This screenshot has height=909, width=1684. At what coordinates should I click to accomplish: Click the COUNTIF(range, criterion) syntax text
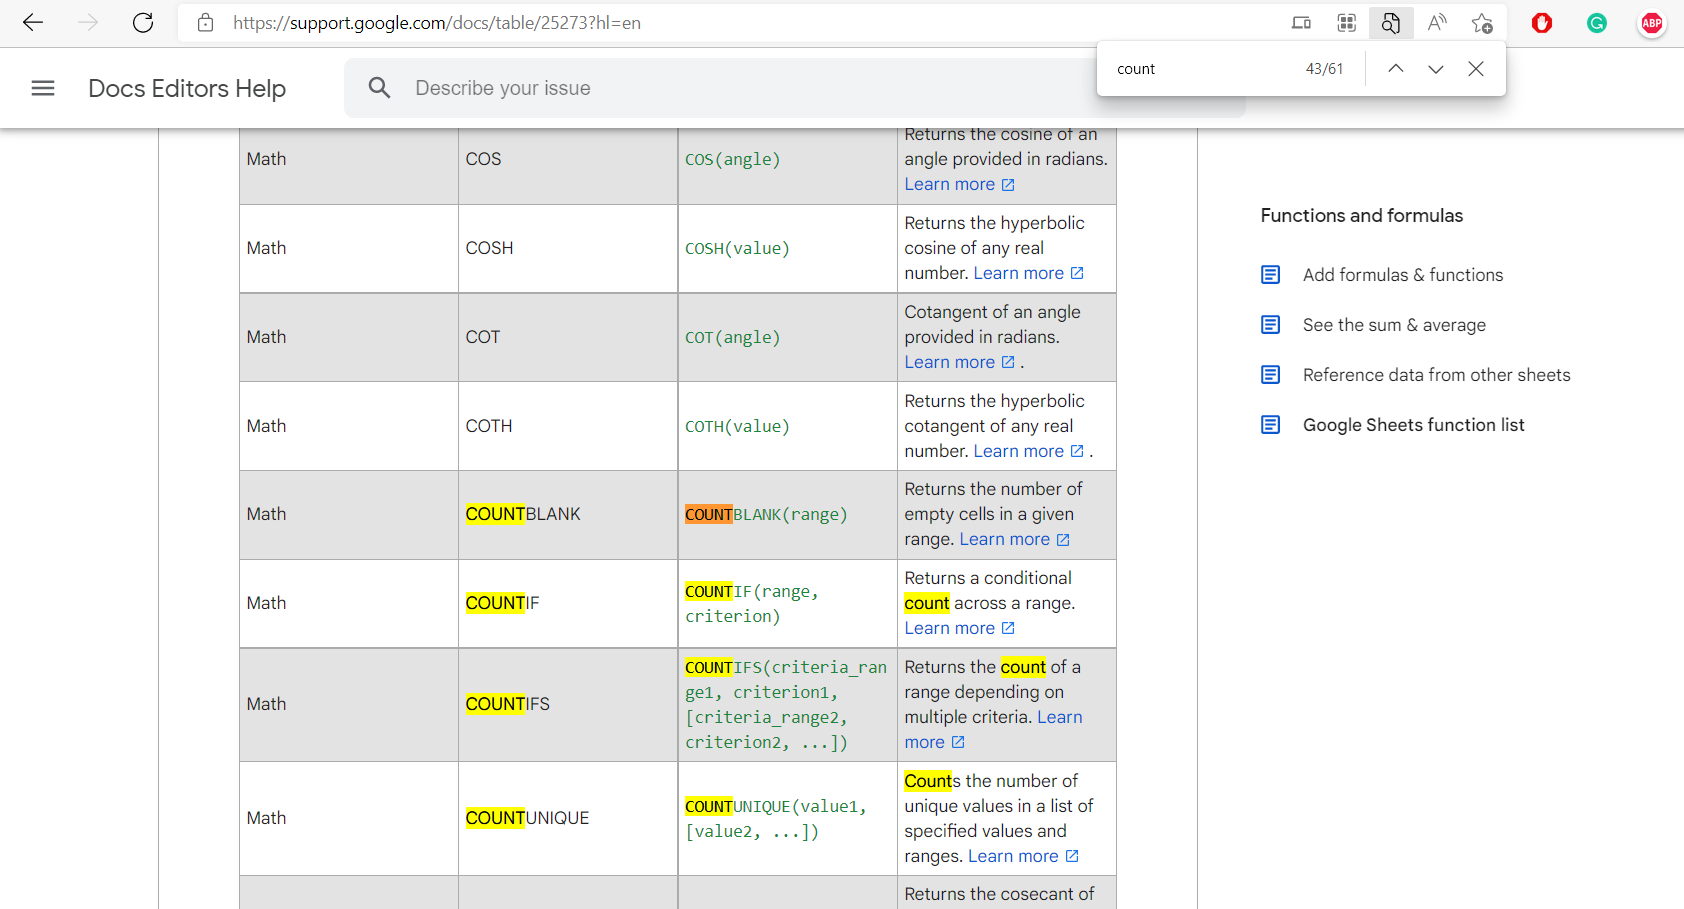coord(752,604)
